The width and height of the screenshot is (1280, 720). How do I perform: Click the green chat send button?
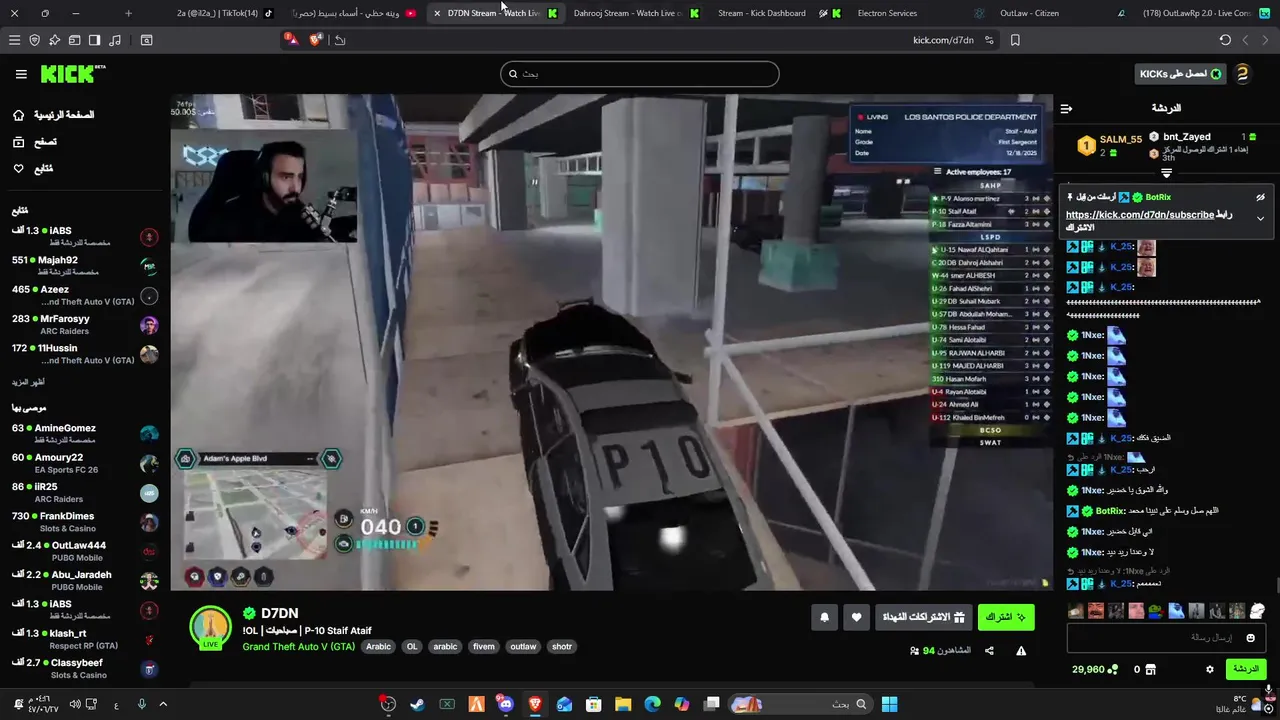click(x=1245, y=669)
